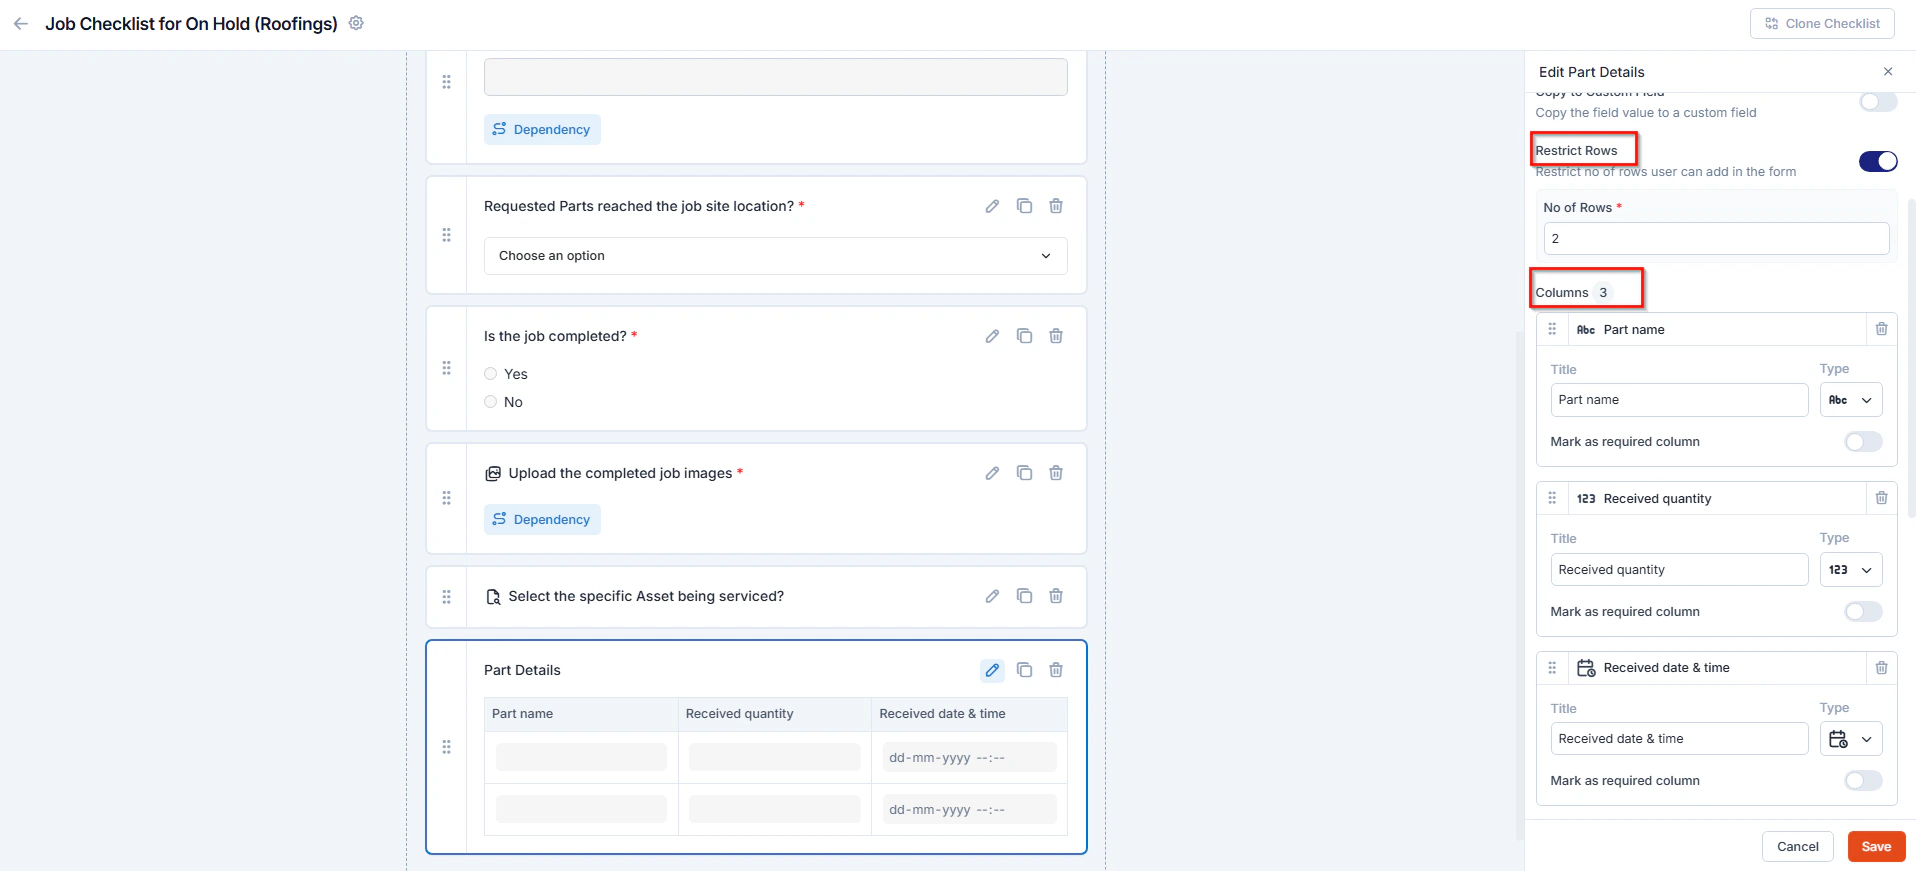
Task: Grab drag handle of Part name column
Action: click(x=1552, y=329)
